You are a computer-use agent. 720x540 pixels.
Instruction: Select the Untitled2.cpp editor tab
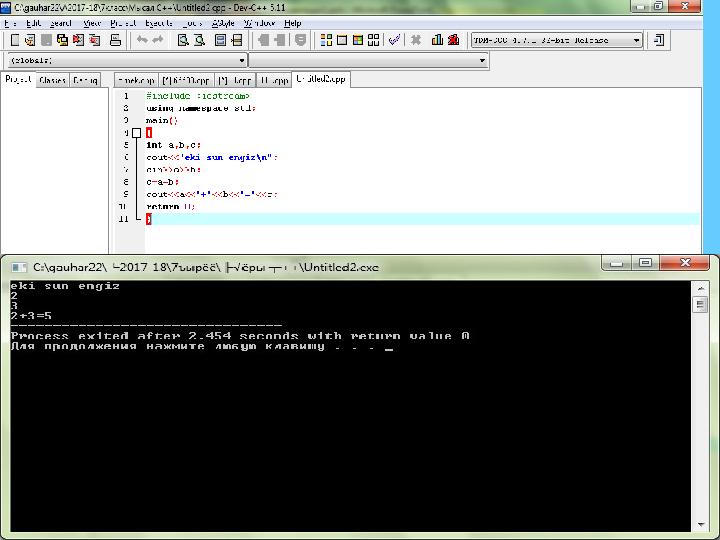tap(320, 80)
